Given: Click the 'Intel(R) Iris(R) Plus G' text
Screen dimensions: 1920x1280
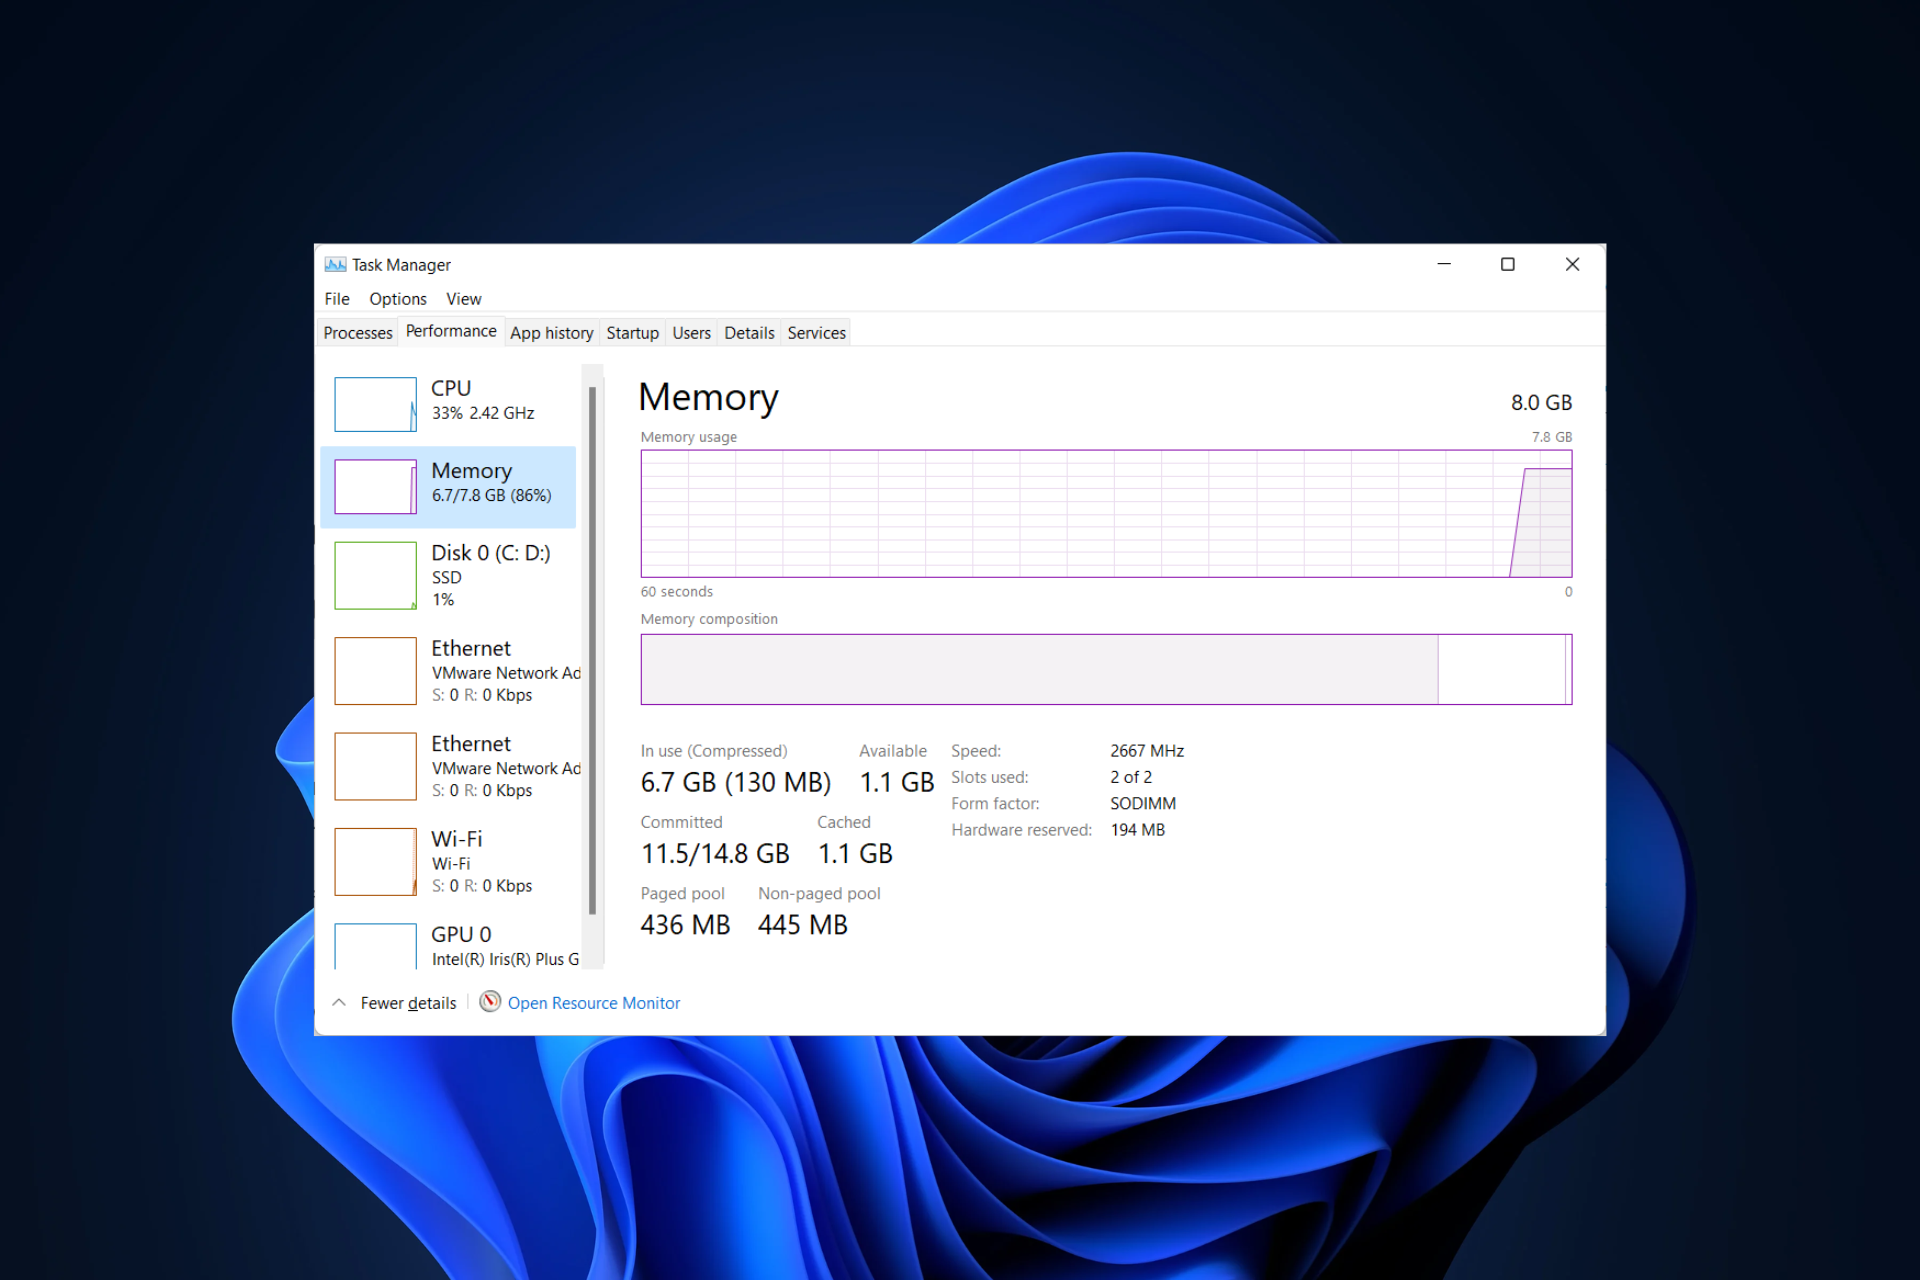Looking at the screenshot, I should [x=505, y=959].
